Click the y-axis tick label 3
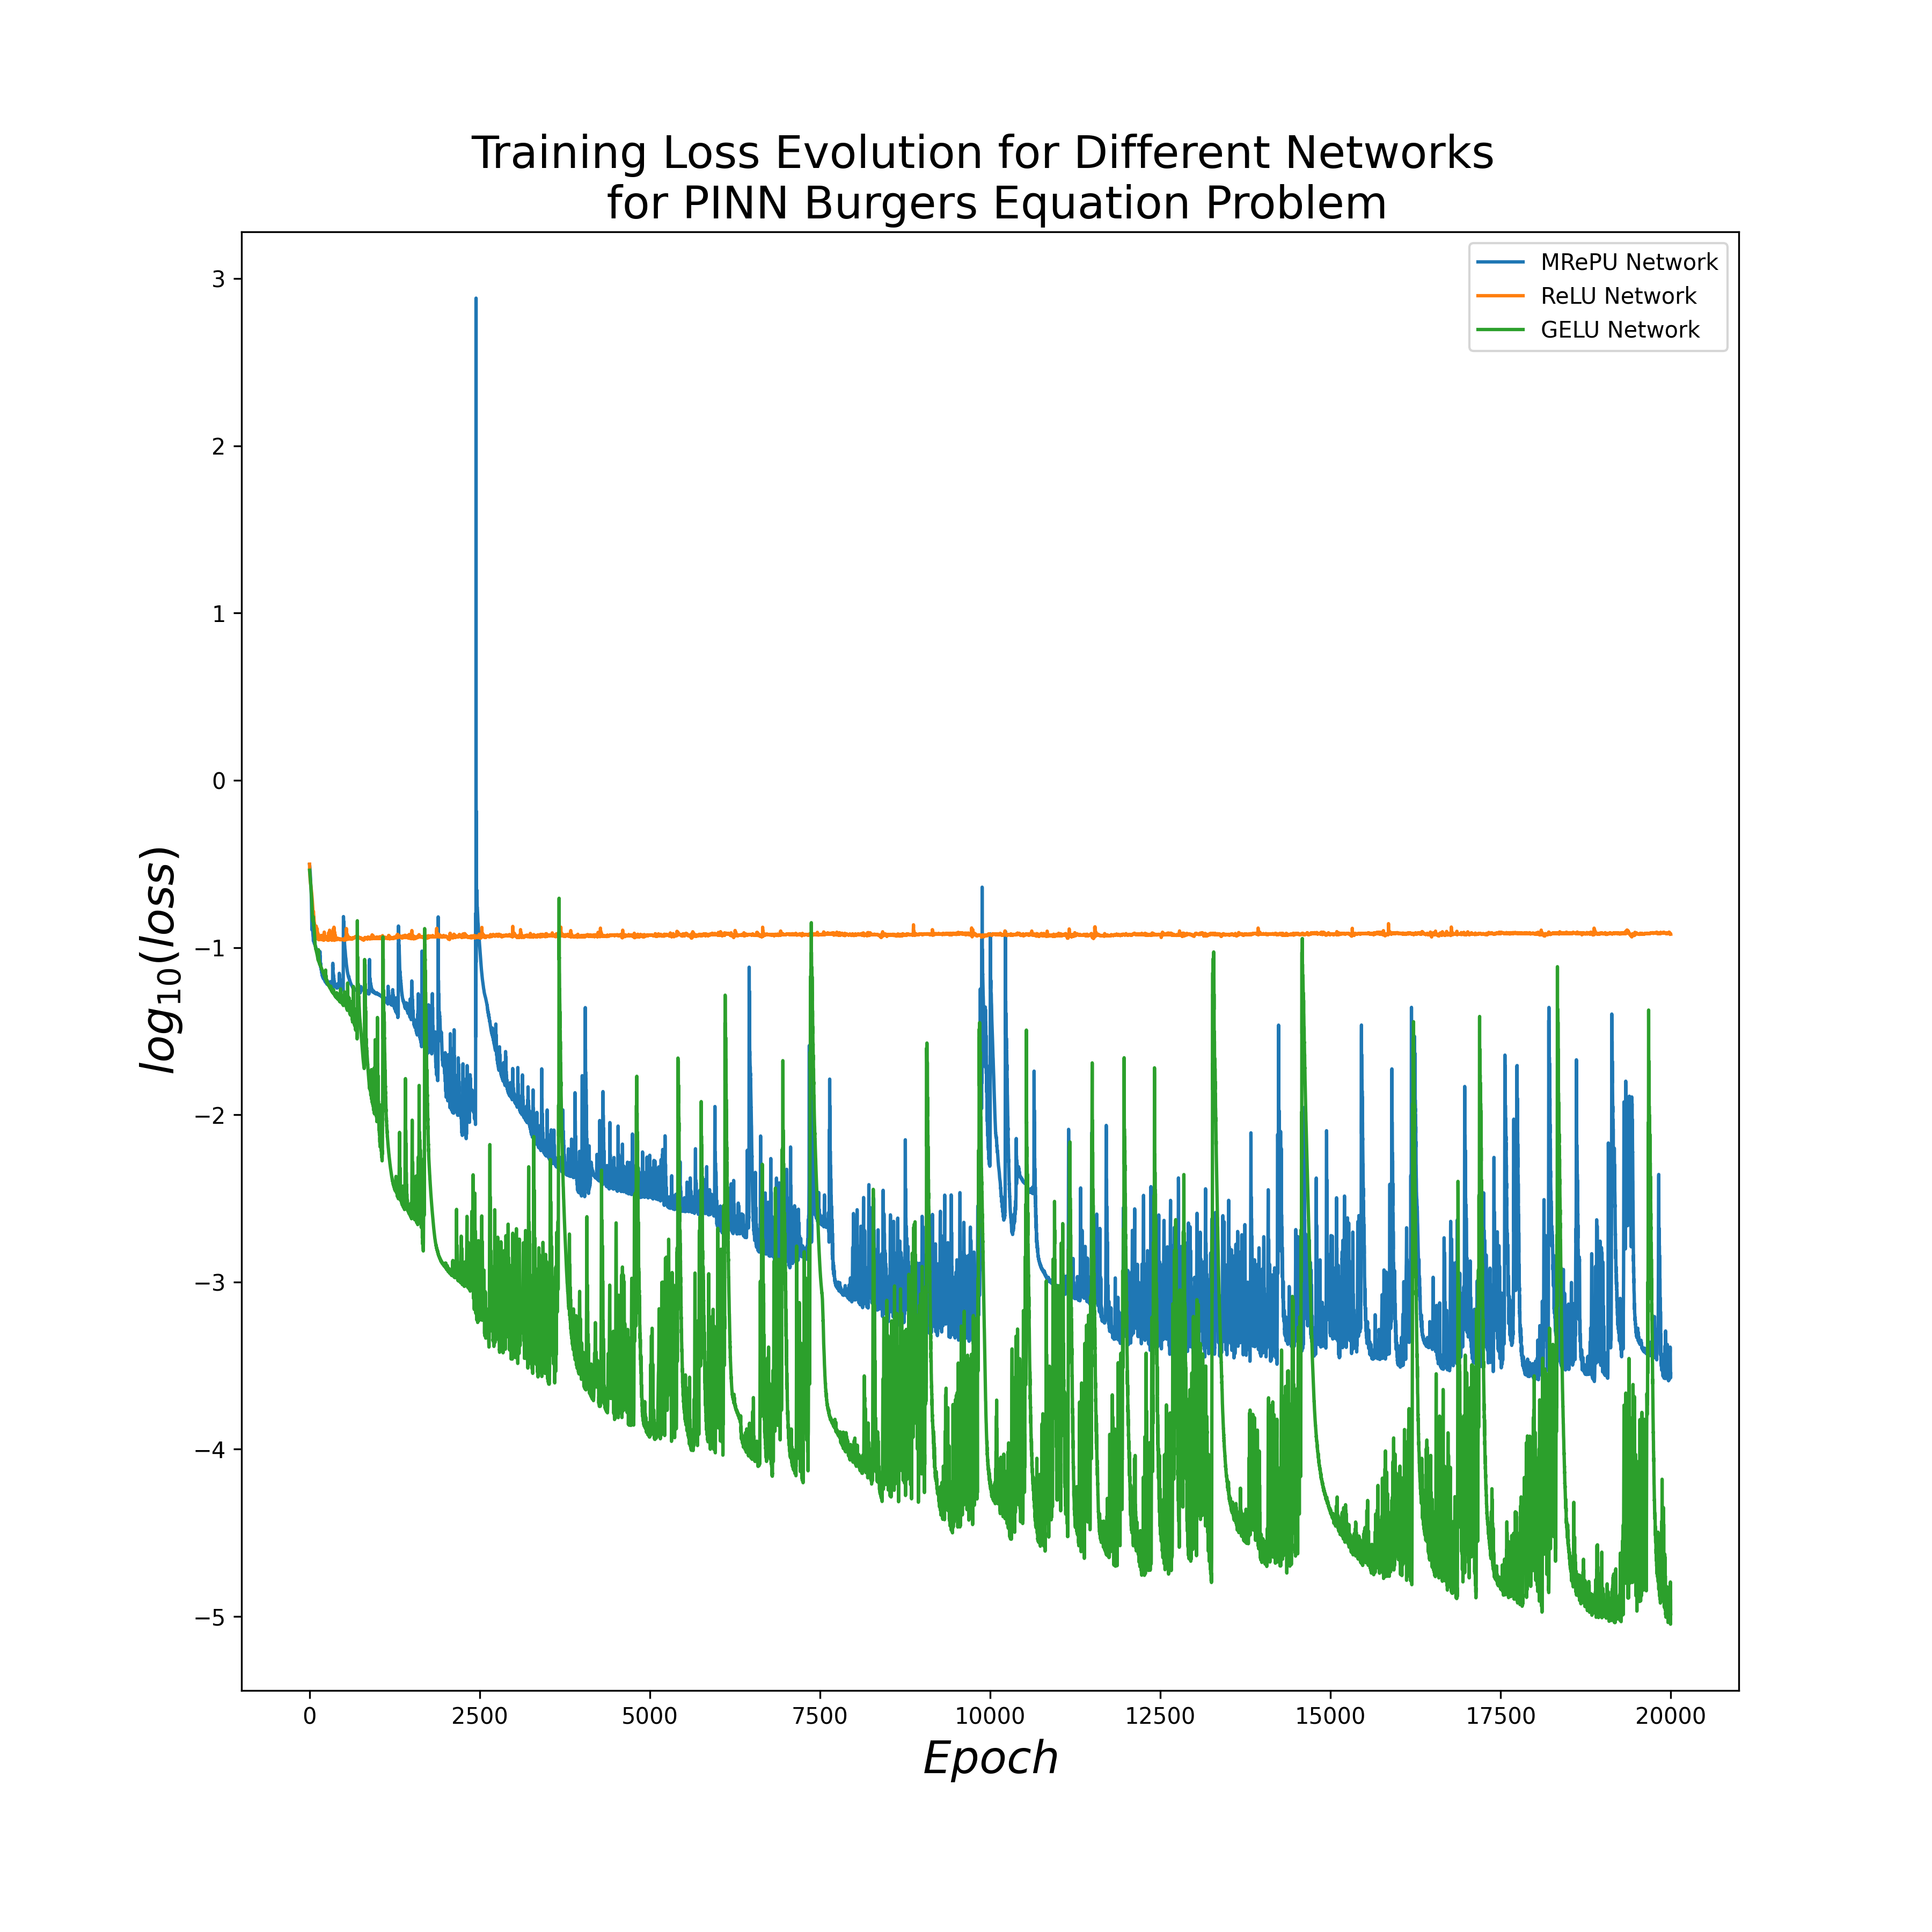The height and width of the screenshot is (1932, 1932). tap(219, 279)
